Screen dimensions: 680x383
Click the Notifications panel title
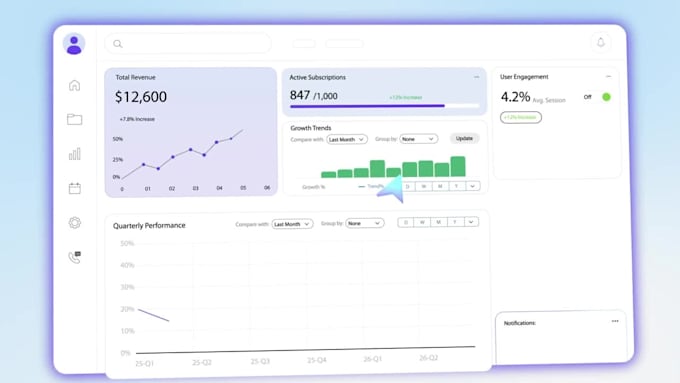pyautogui.click(x=520, y=323)
